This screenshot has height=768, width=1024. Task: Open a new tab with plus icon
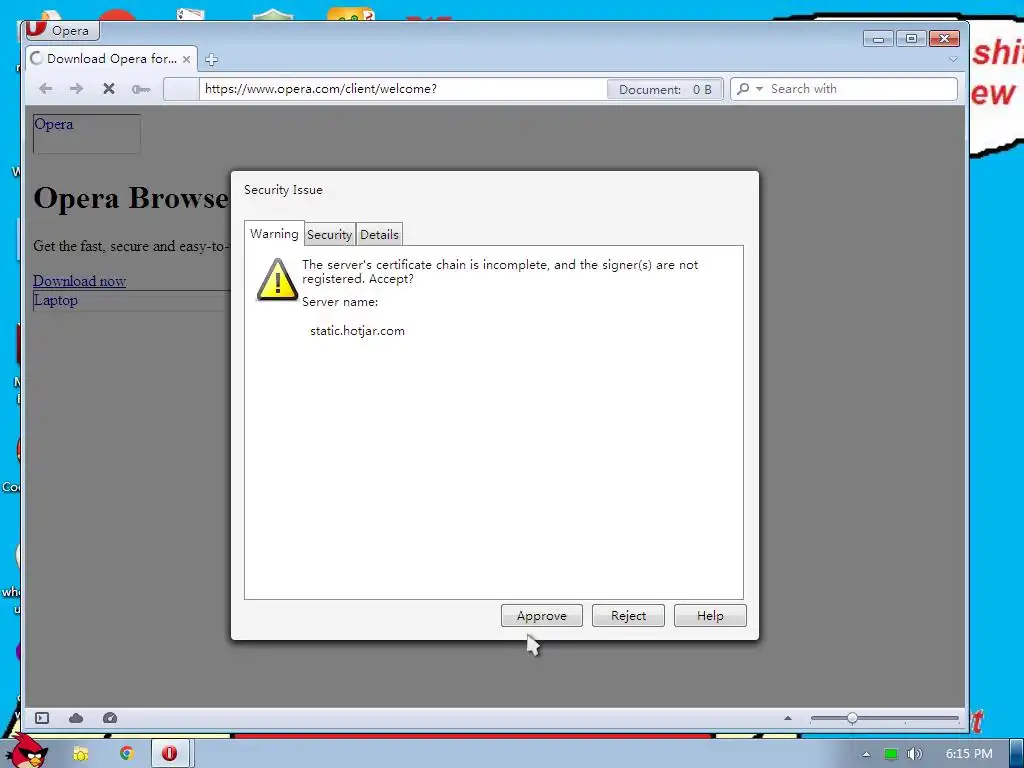tap(211, 59)
